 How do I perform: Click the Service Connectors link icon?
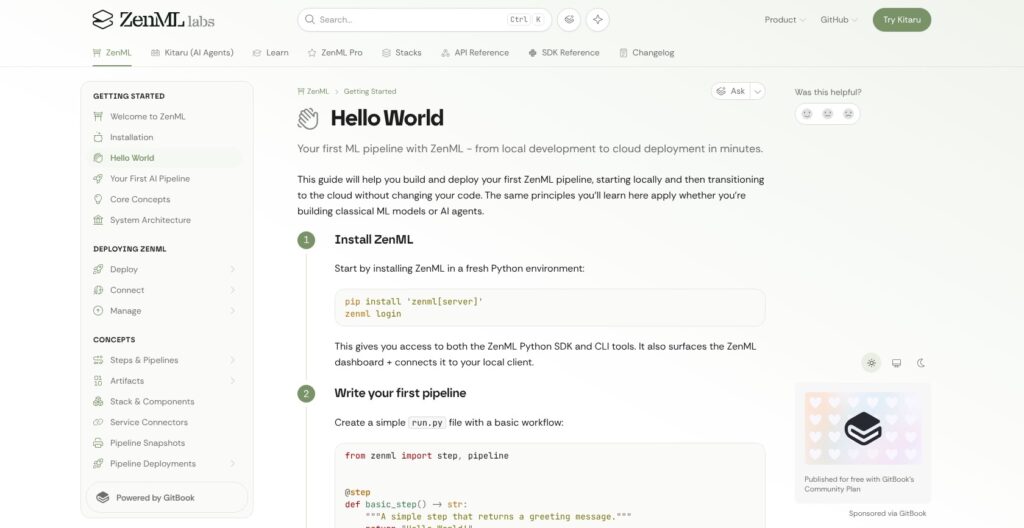(x=98, y=422)
